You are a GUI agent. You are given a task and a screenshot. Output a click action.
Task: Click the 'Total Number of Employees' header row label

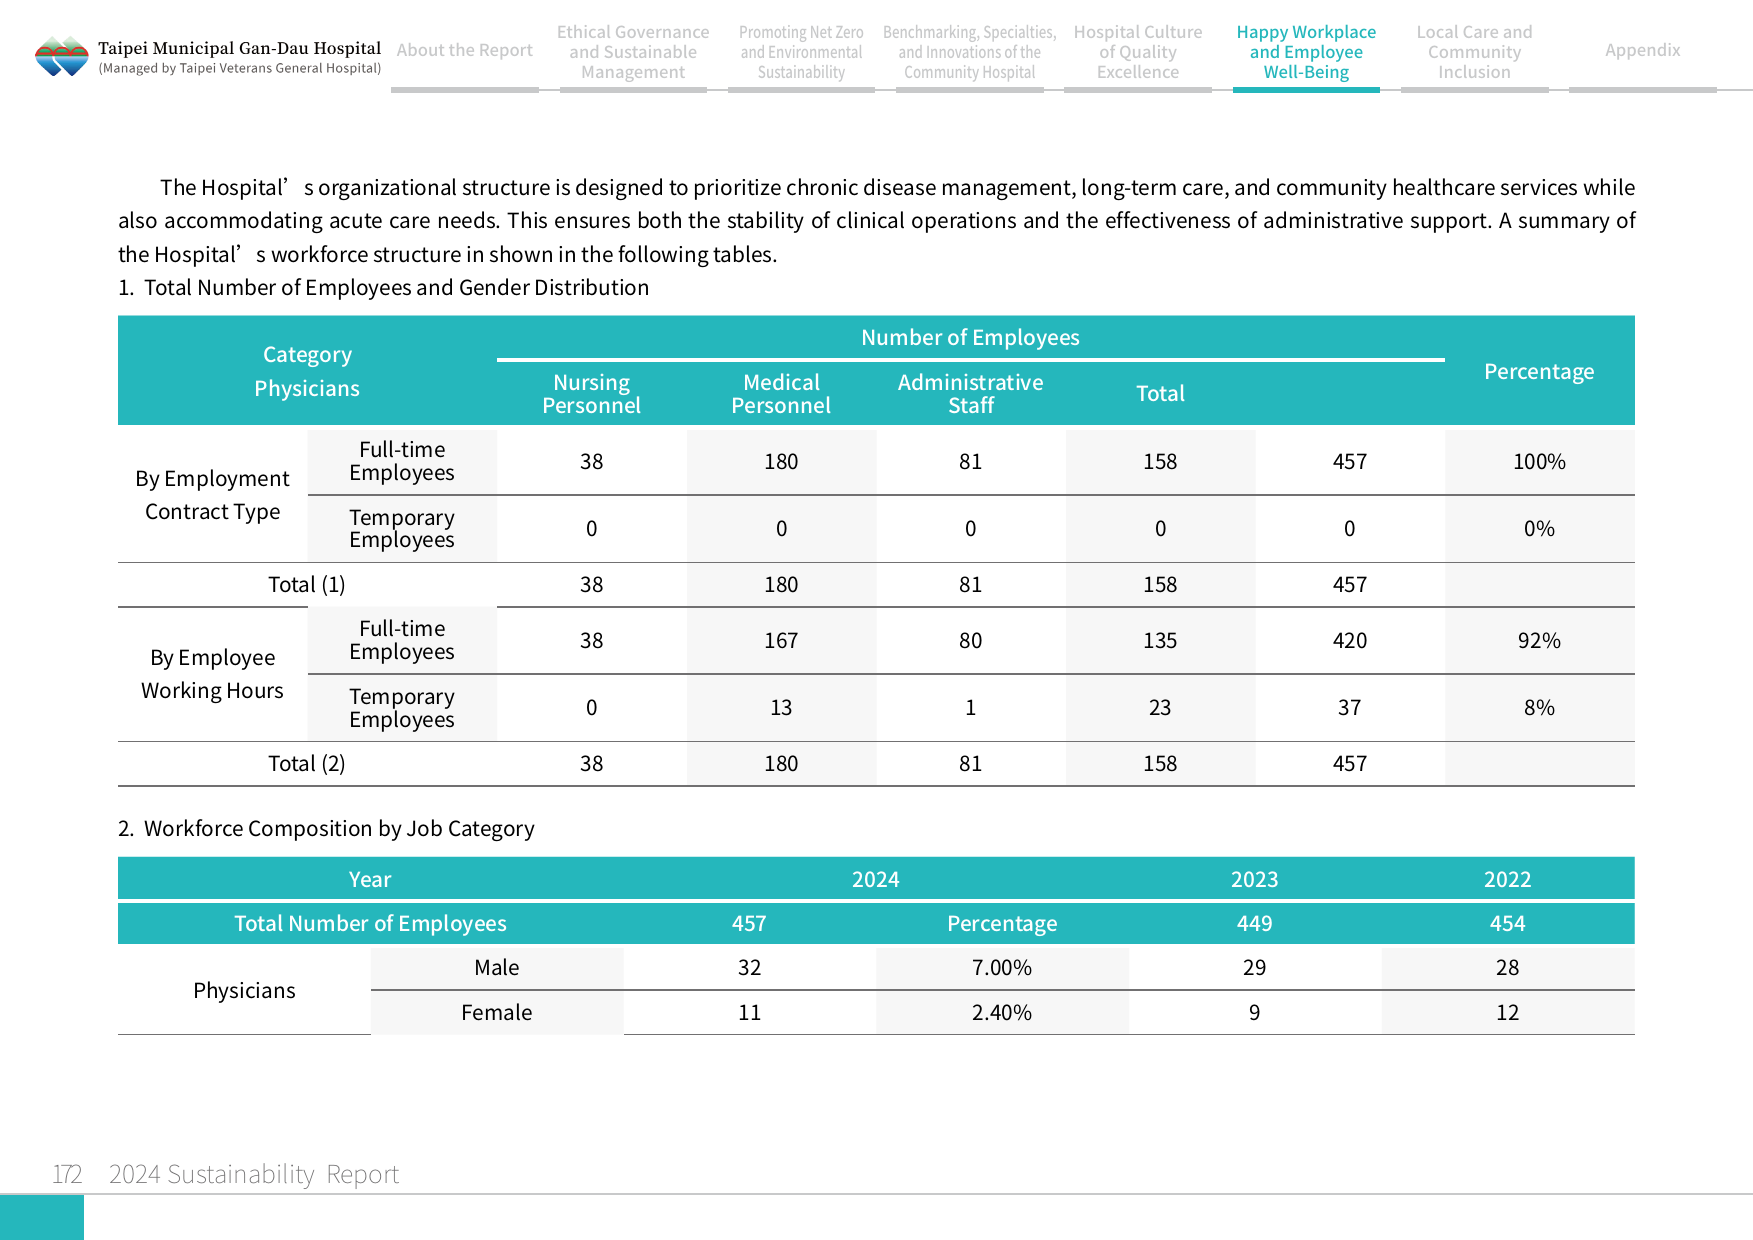(370, 923)
